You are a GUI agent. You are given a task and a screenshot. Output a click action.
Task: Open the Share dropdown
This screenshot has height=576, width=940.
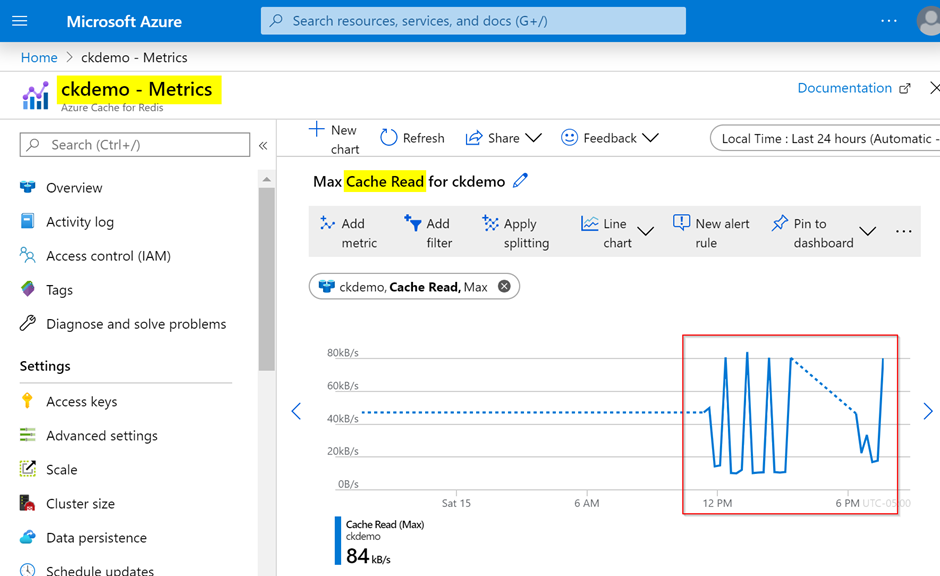coord(504,138)
